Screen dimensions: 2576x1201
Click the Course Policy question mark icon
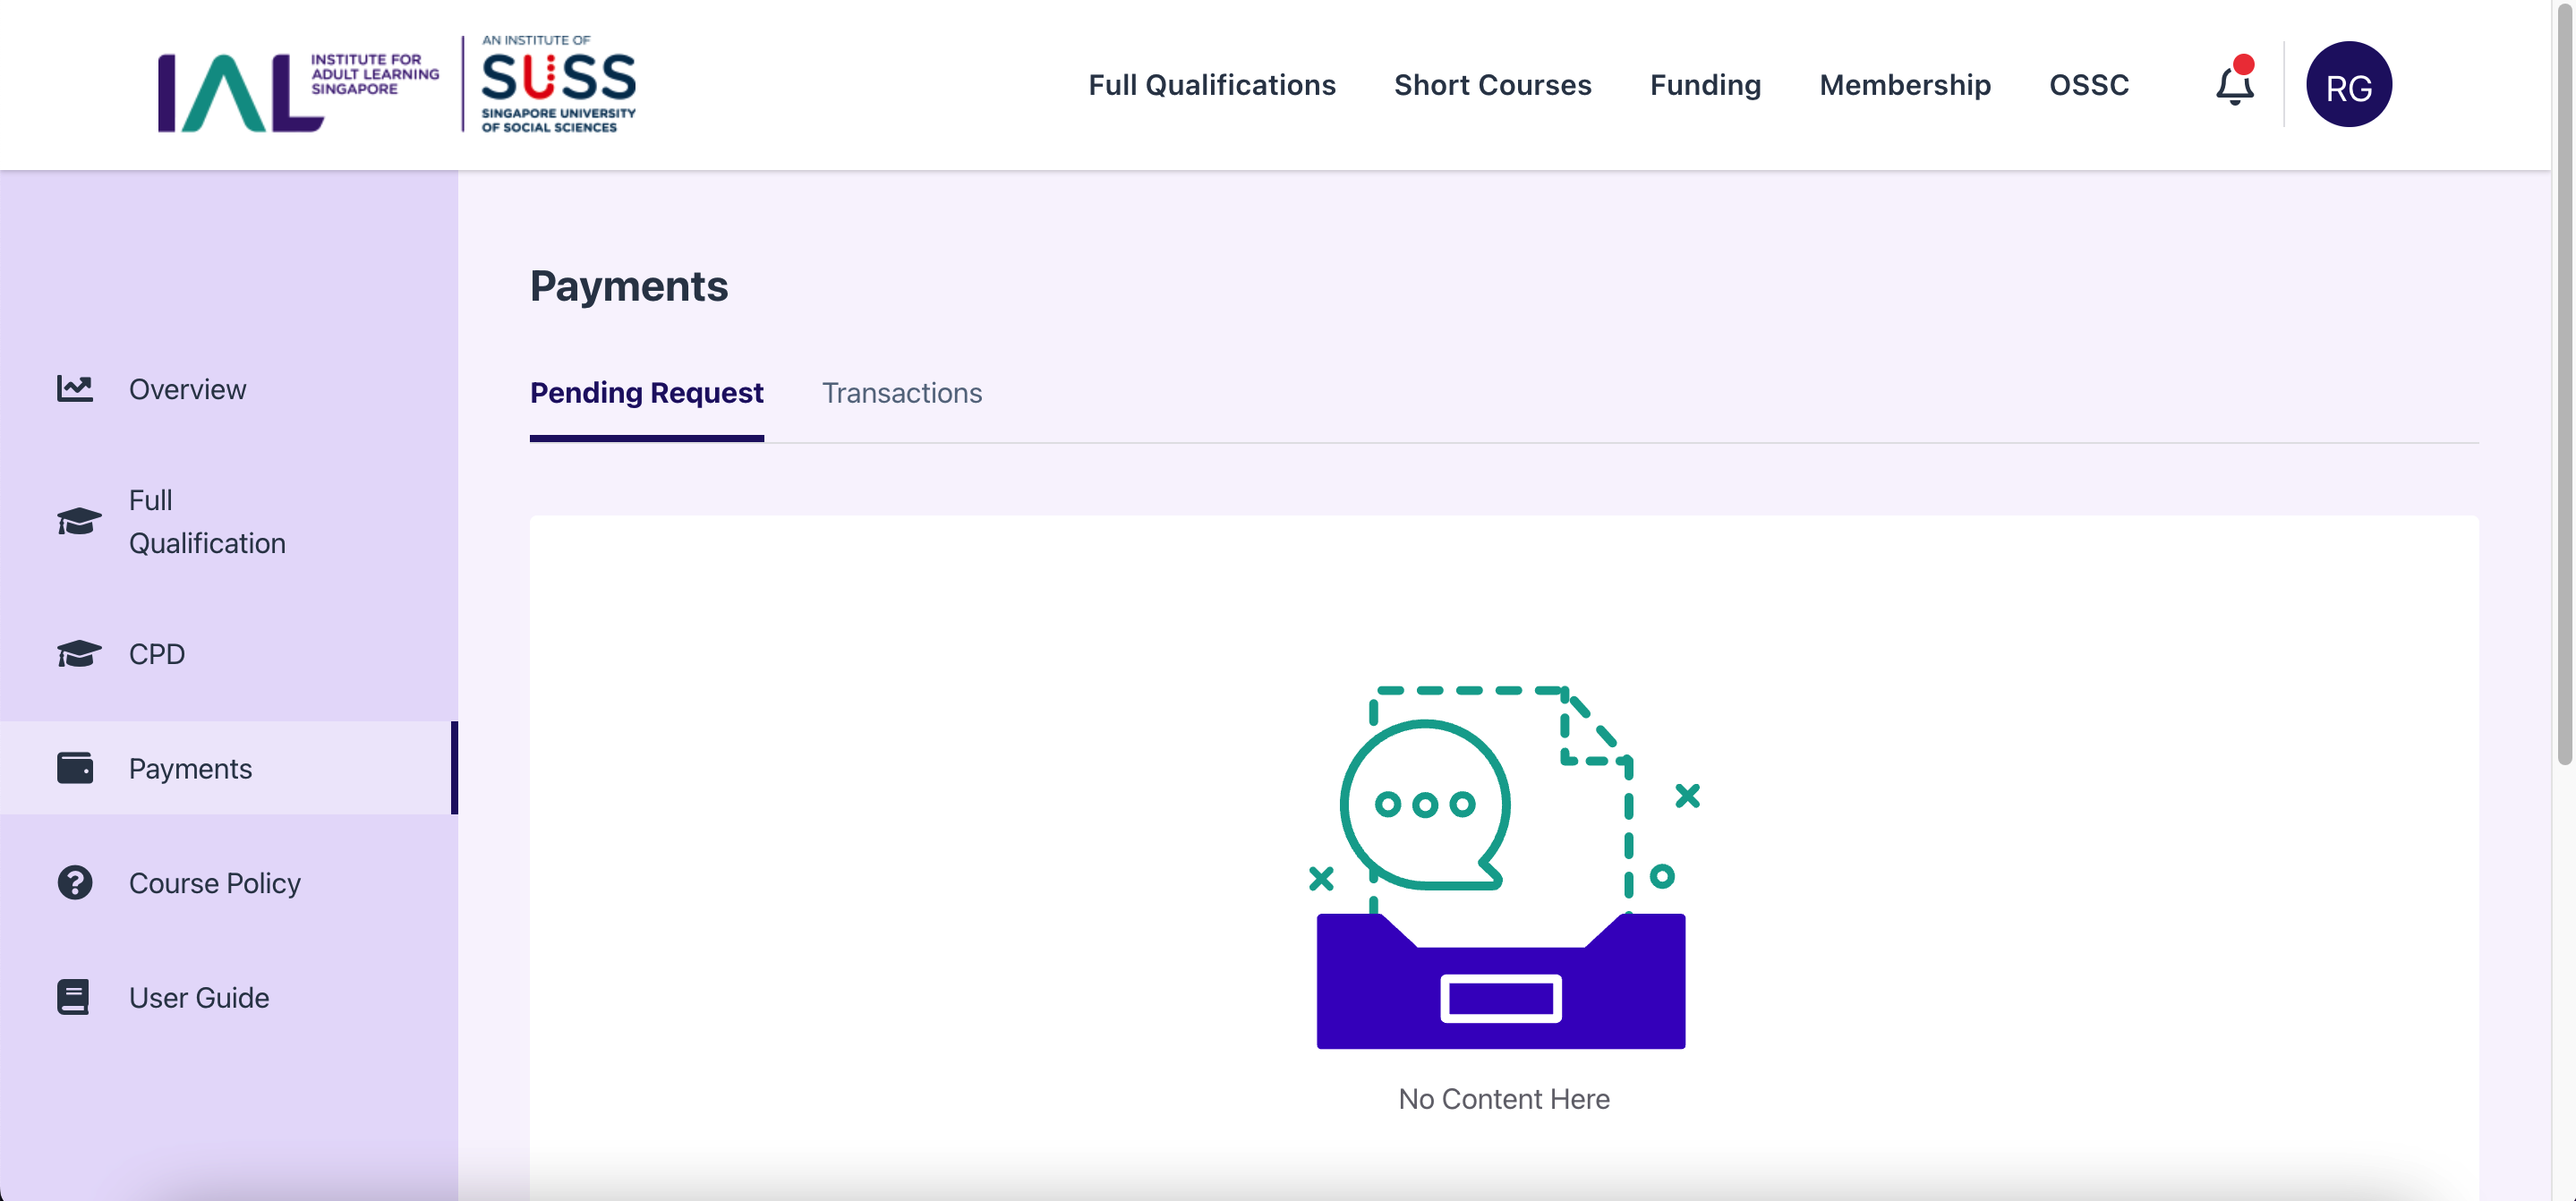pos(75,883)
